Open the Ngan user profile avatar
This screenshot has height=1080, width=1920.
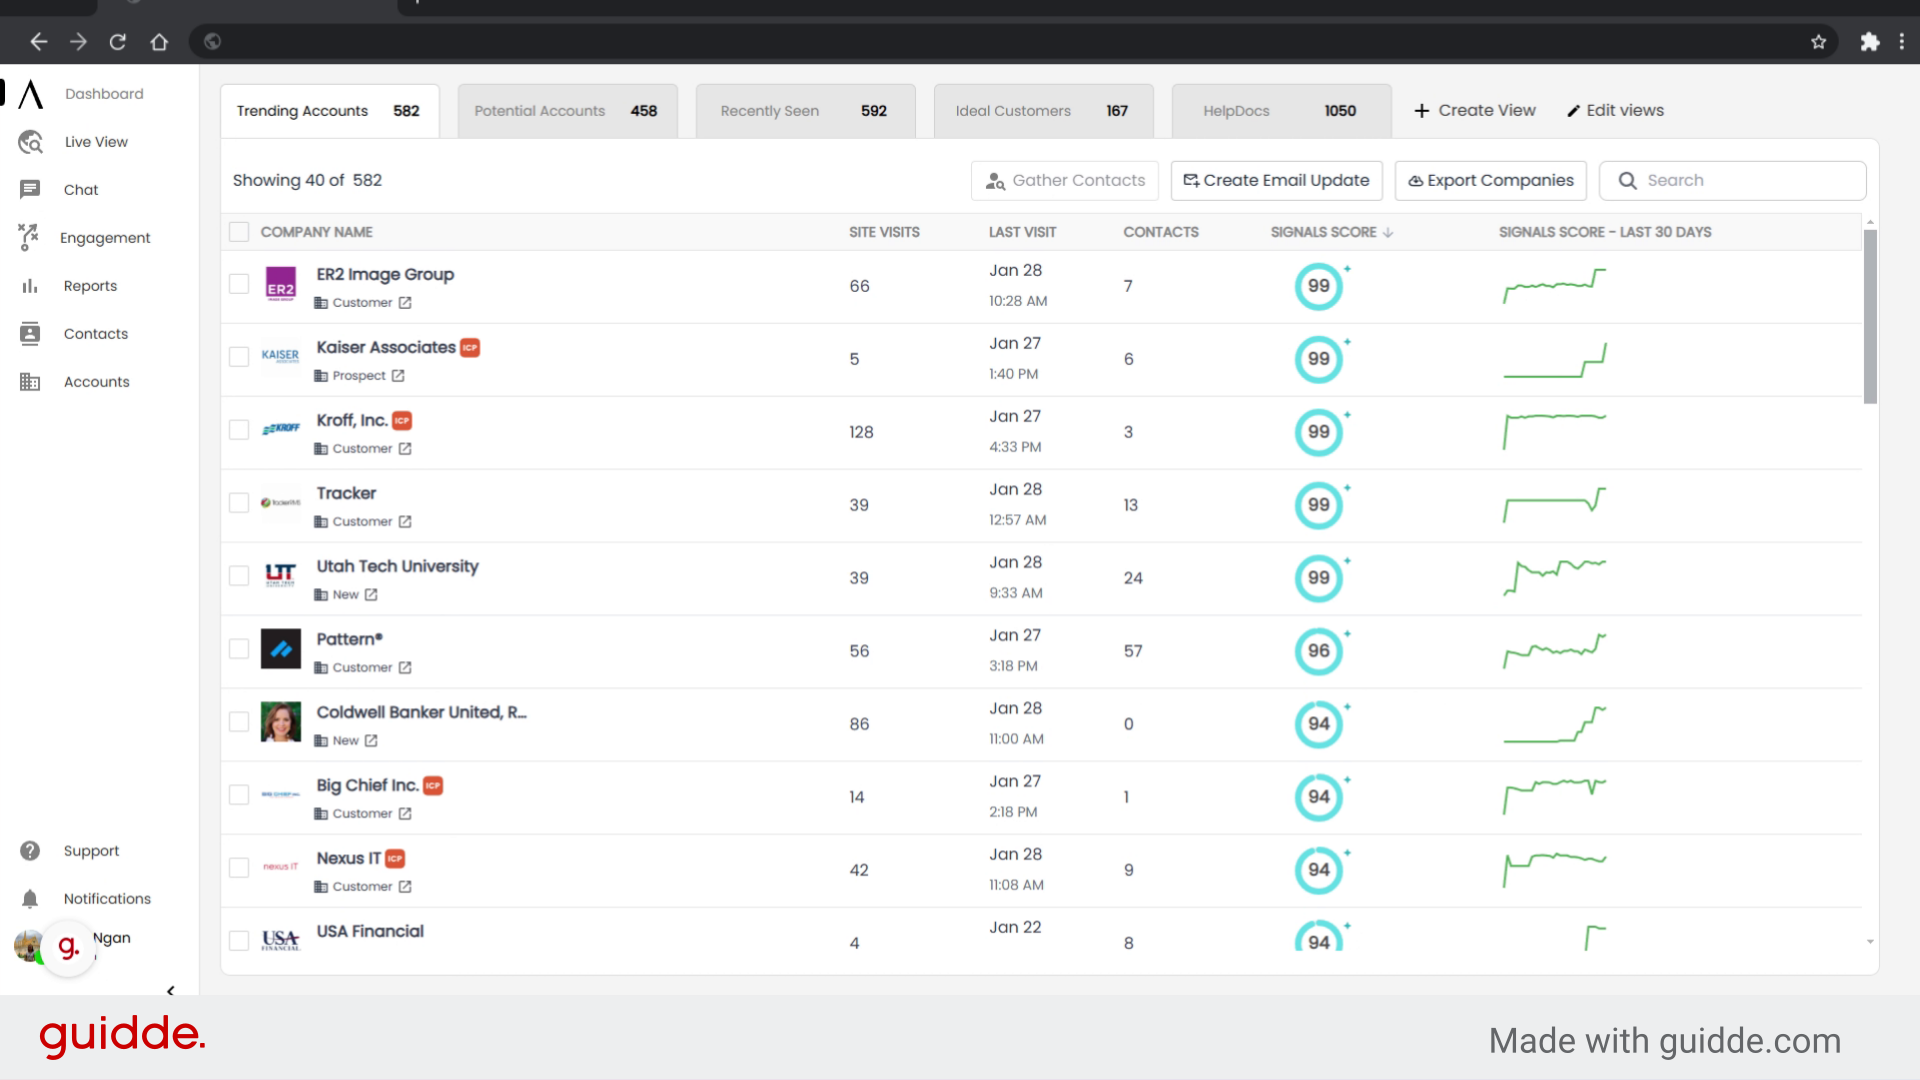point(28,945)
